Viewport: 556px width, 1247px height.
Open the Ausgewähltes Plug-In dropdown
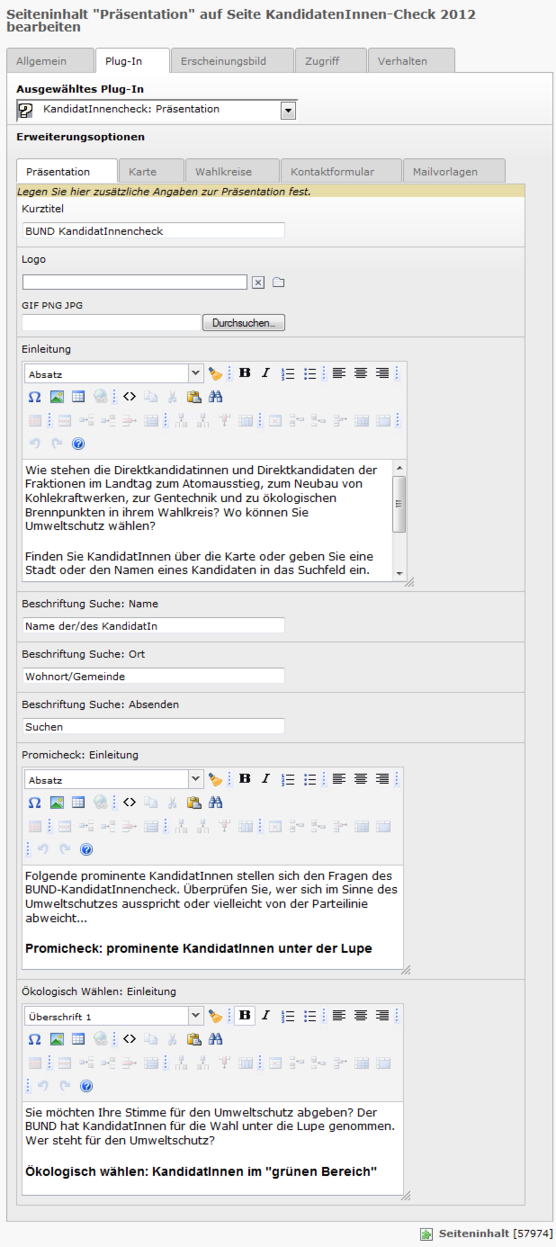[x=288, y=110]
